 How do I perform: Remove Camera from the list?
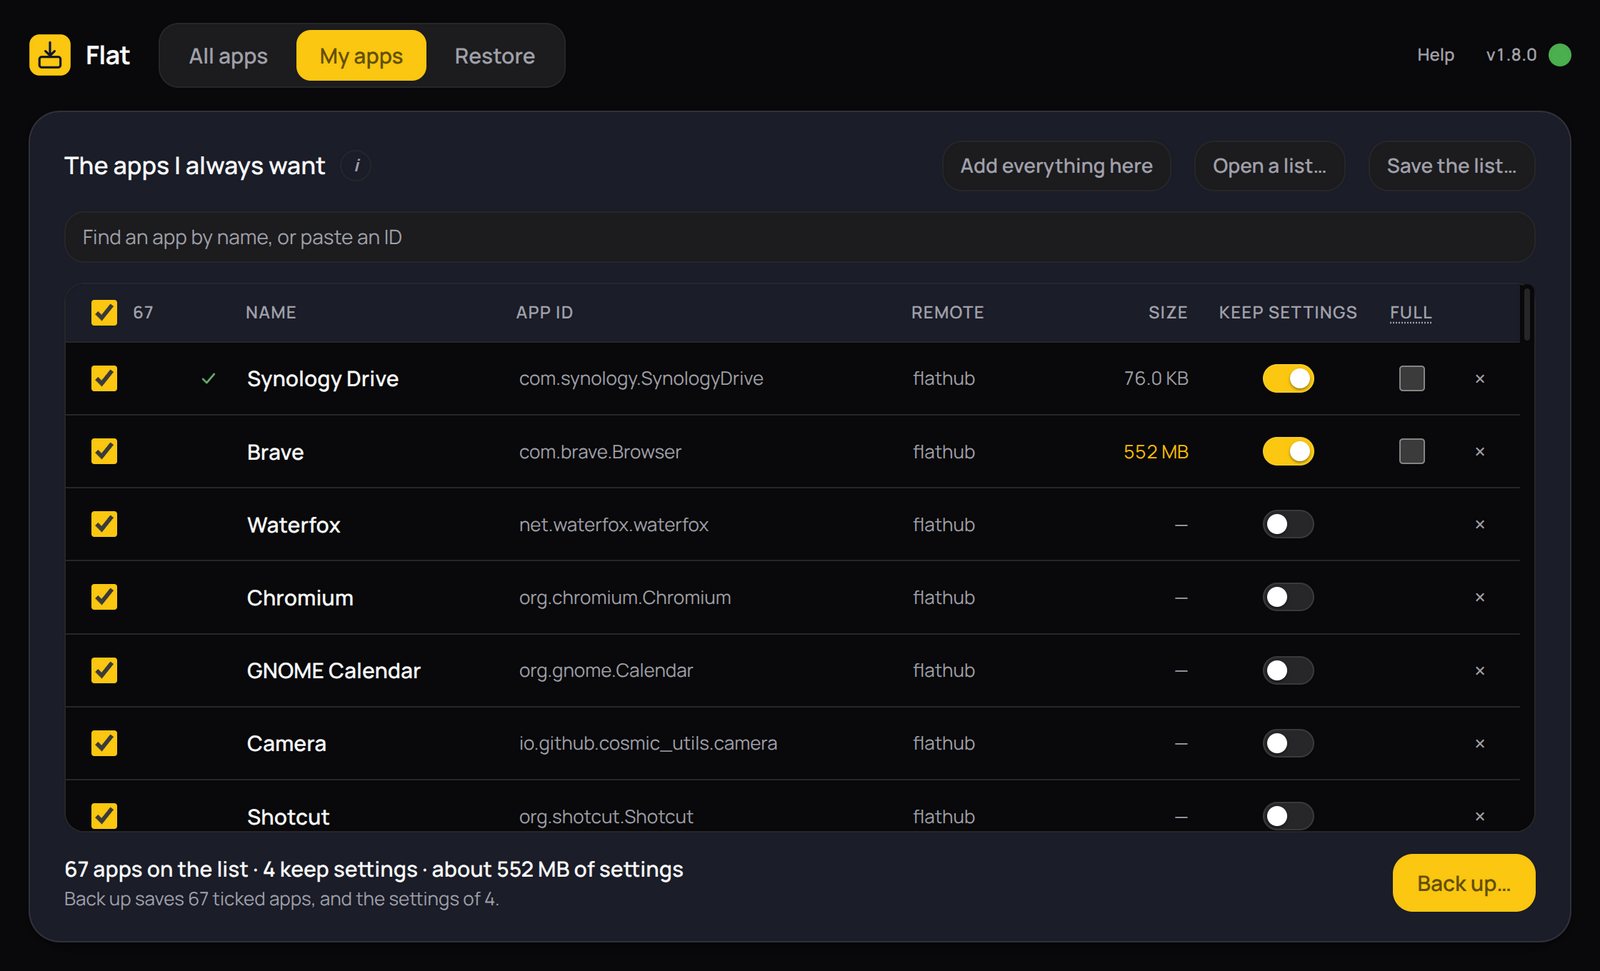tap(1480, 744)
